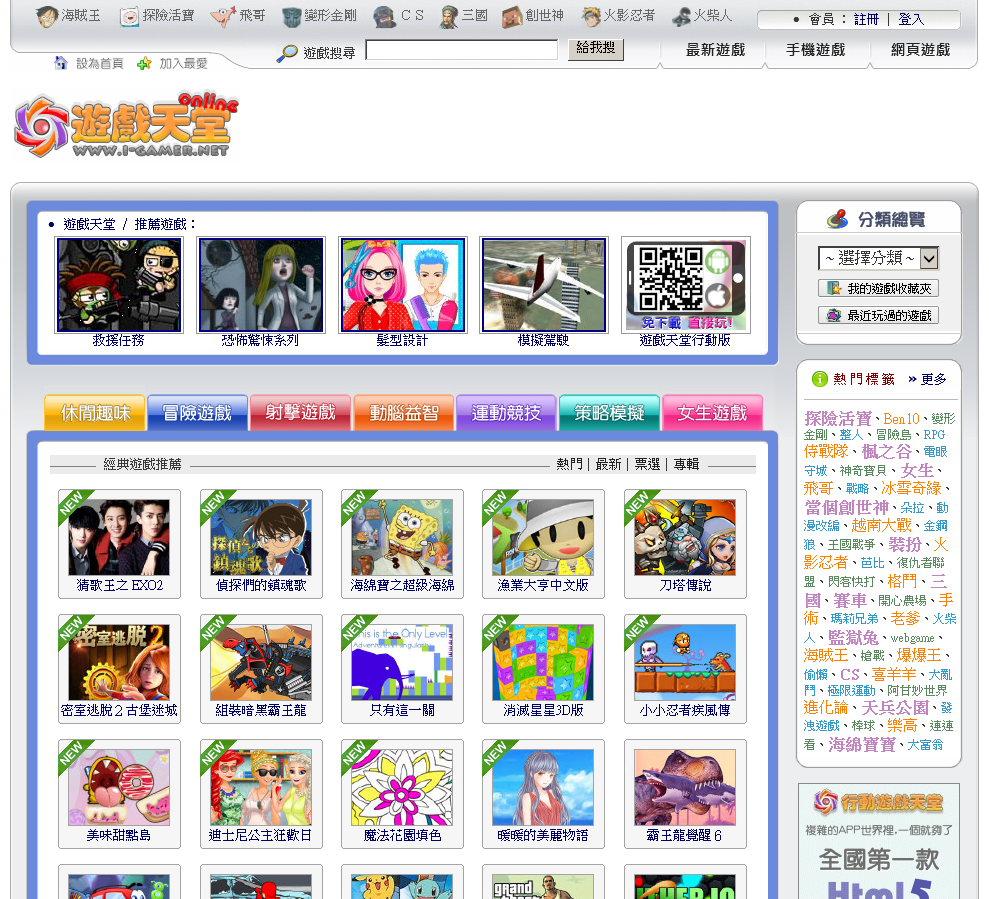Open the 偵探們的鎮魂歌 game thumbnail
The image size is (989, 899).
point(260,538)
